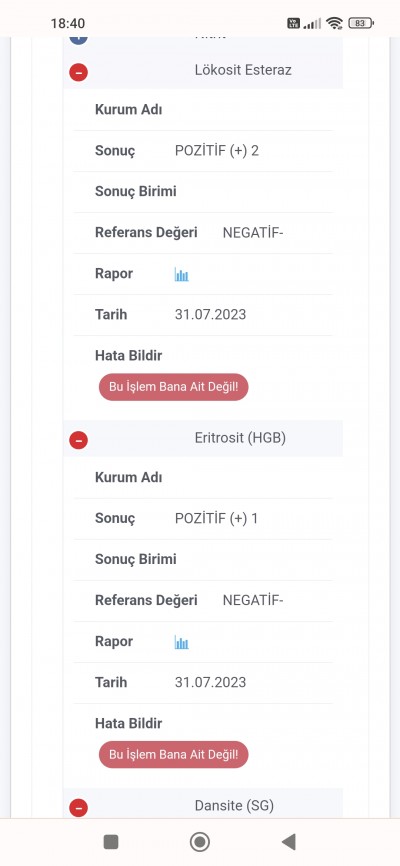Select the Lökosit Esteraz header title
400x866 pixels.
[243, 70]
